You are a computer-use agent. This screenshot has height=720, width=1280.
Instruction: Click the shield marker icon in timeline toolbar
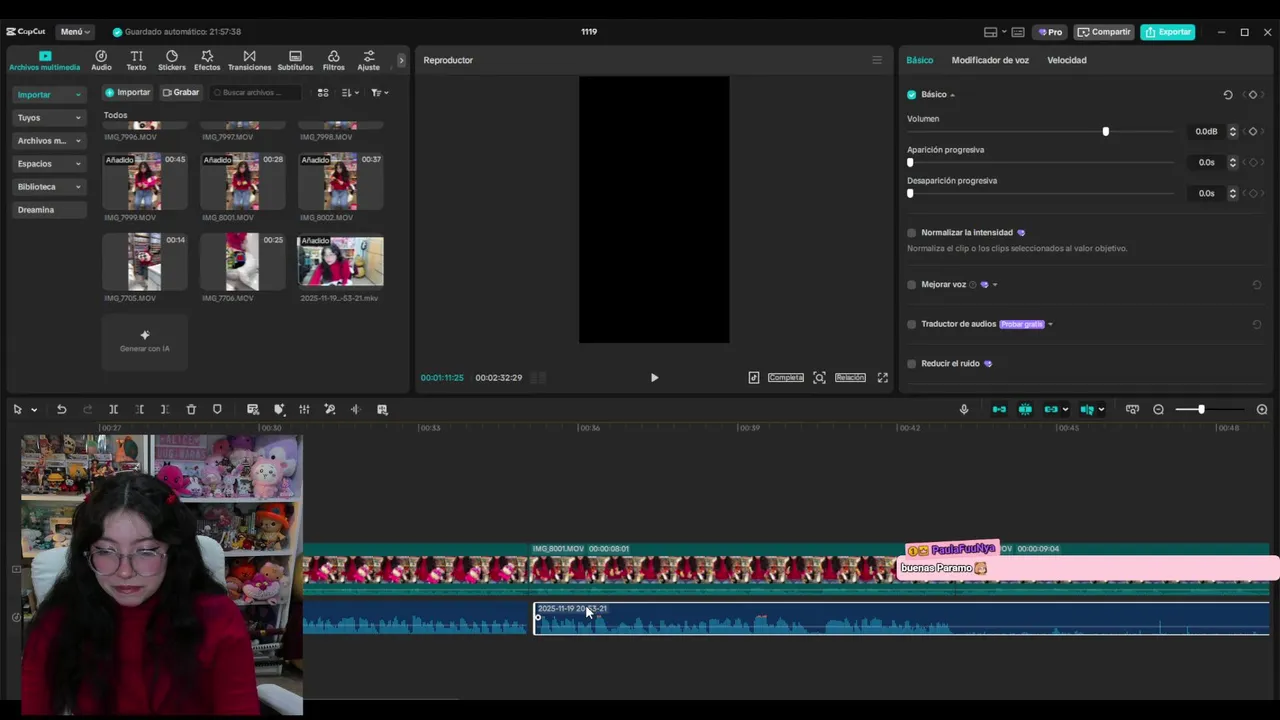point(217,409)
